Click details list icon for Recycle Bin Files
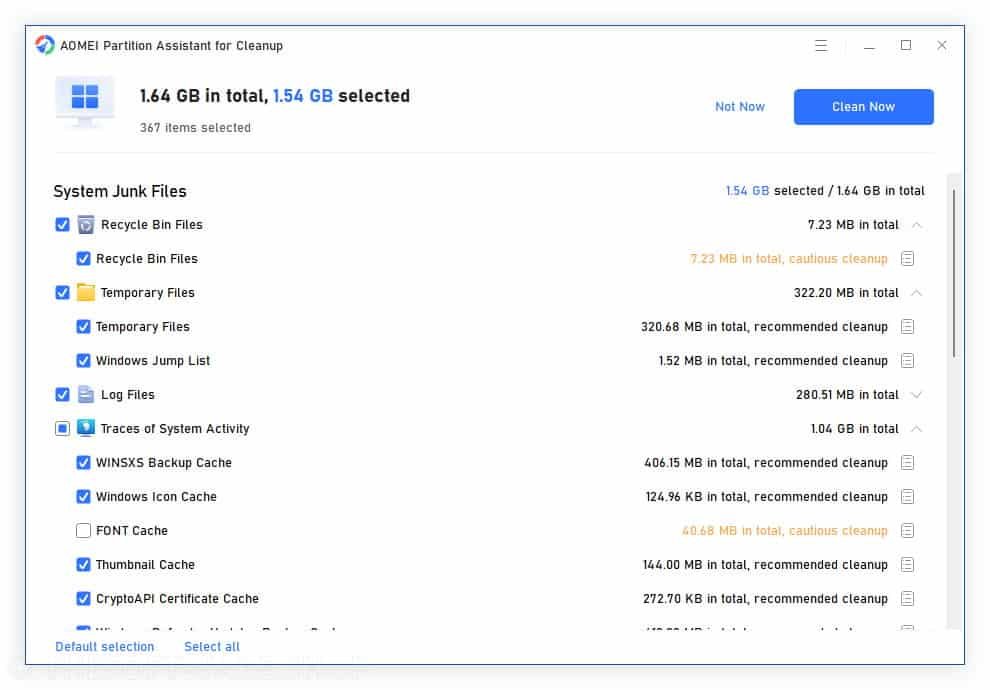The image size is (990, 690). coord(907,259)
